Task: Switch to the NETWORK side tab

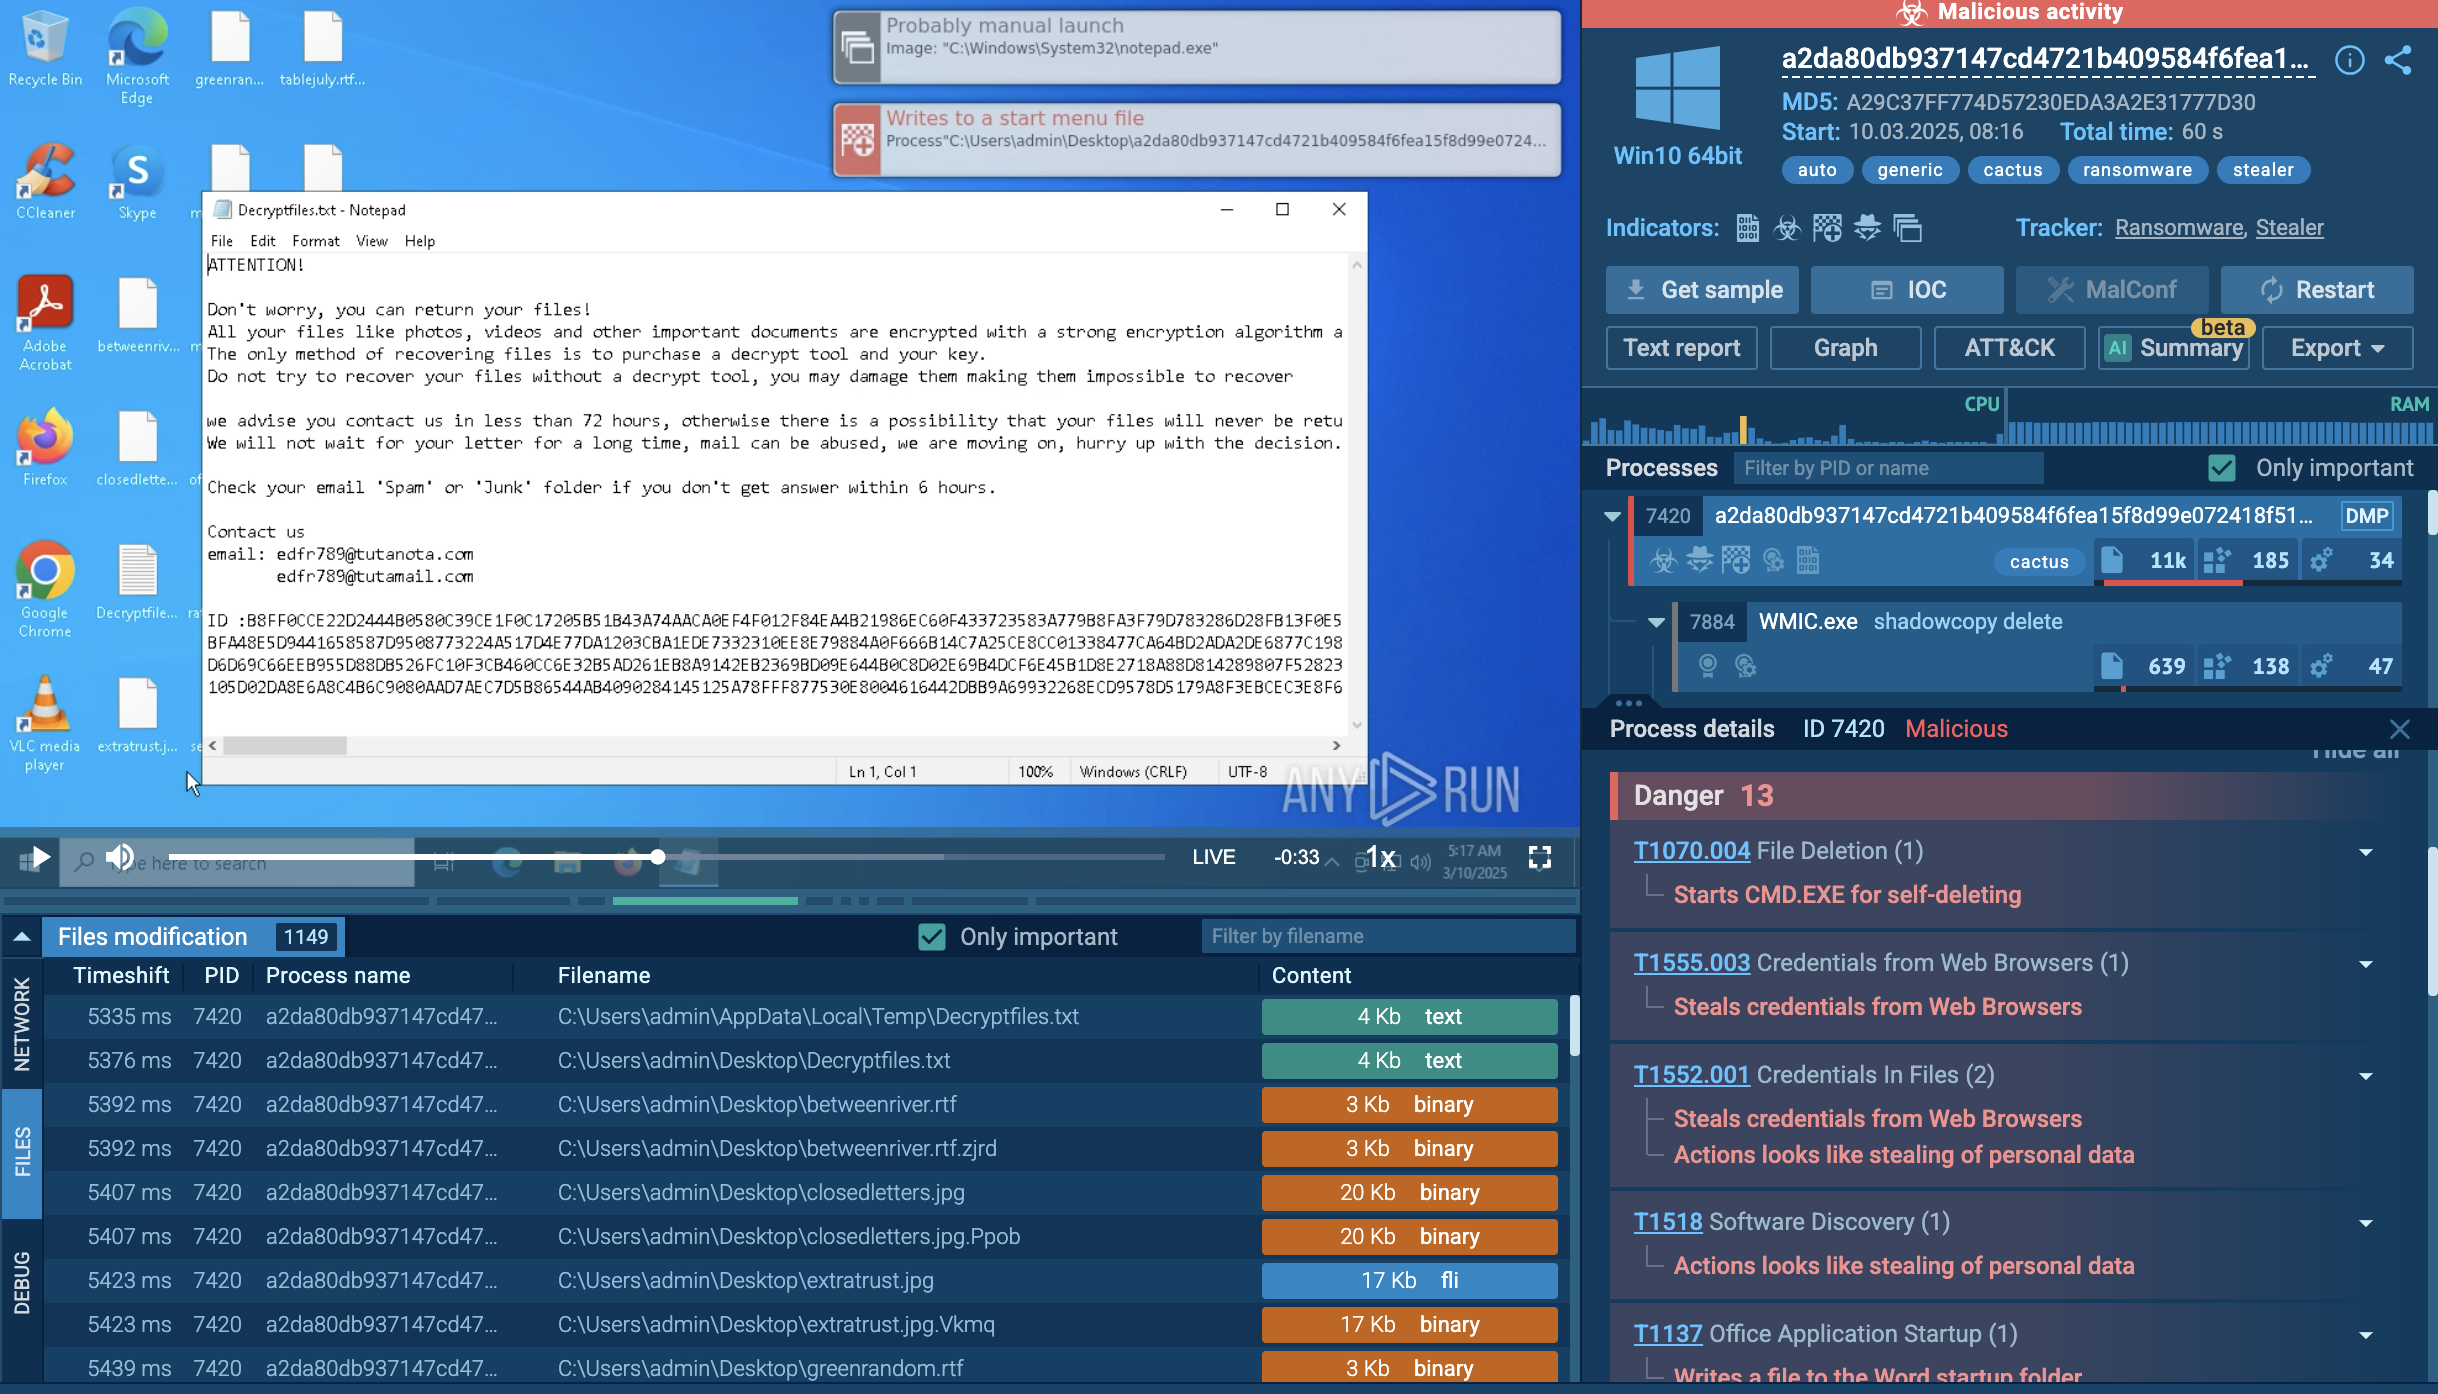Action: coord(22,1024)
